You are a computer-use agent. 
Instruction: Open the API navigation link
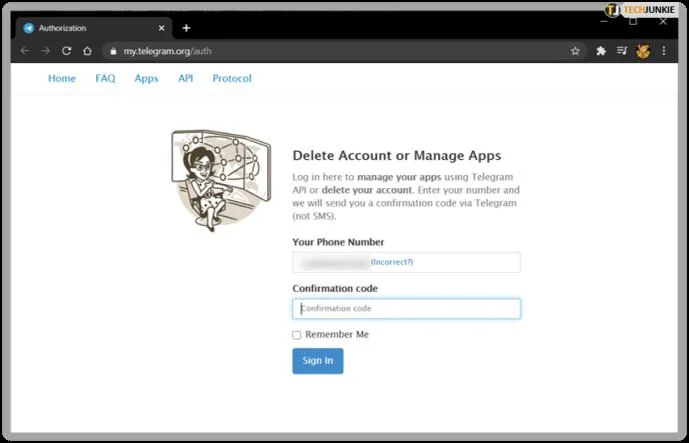click(x=185, y=78)
